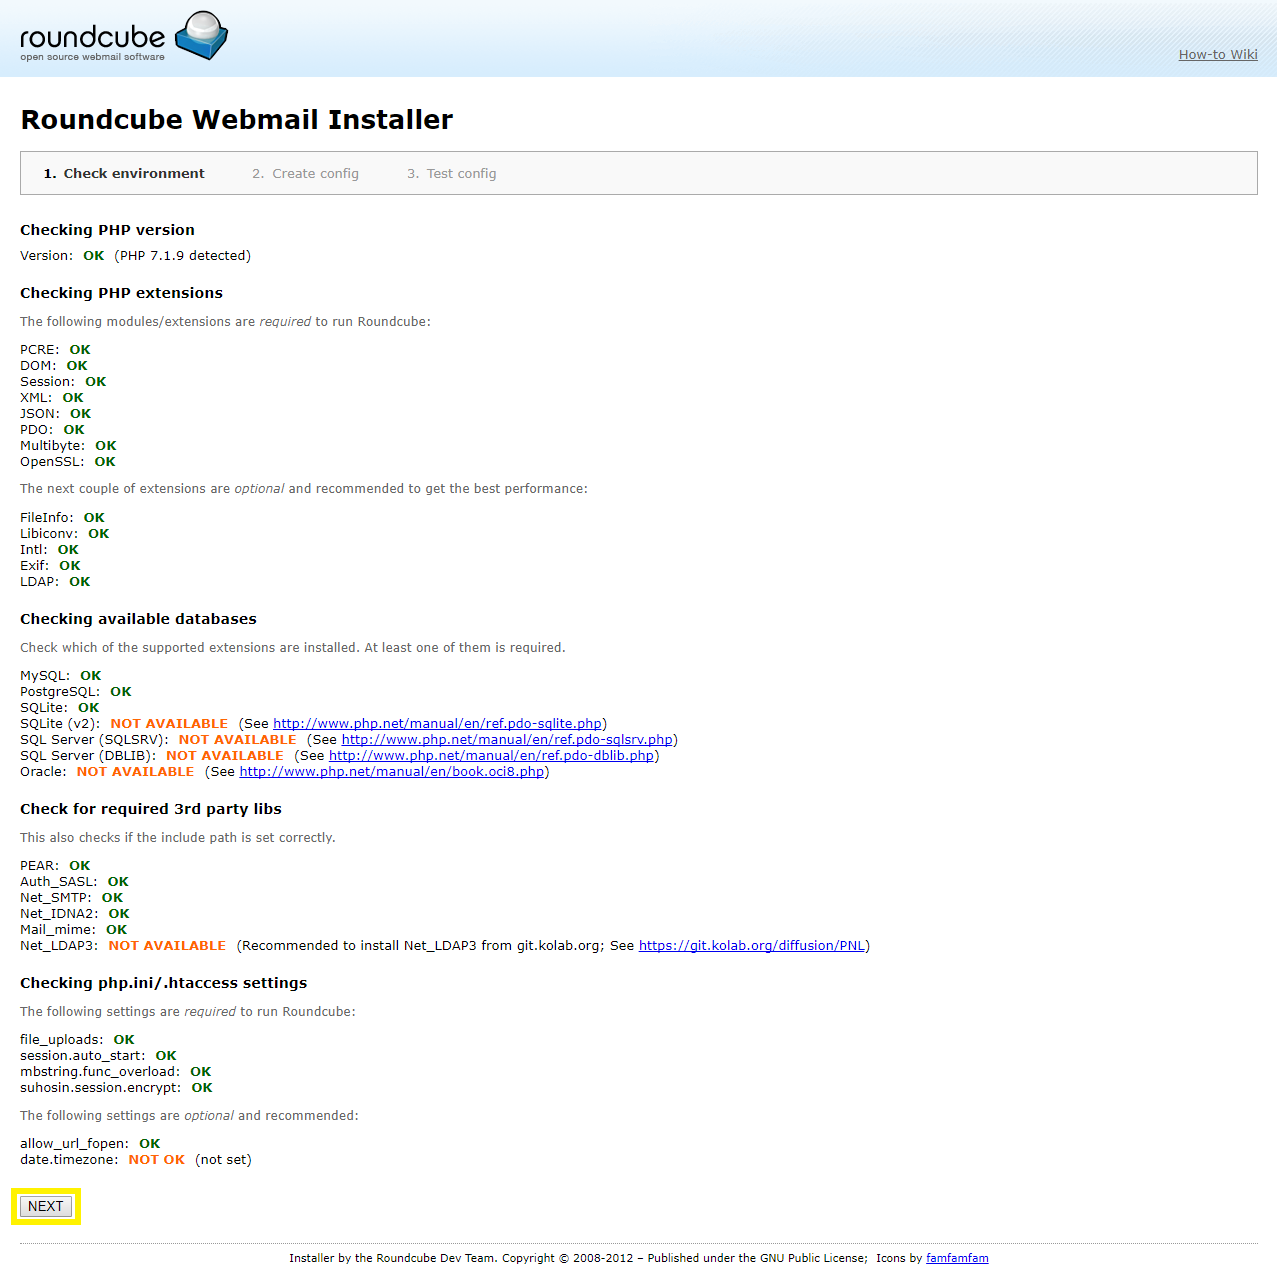
Task: Click the Checking PHP version heading
Action: (107, 230)
